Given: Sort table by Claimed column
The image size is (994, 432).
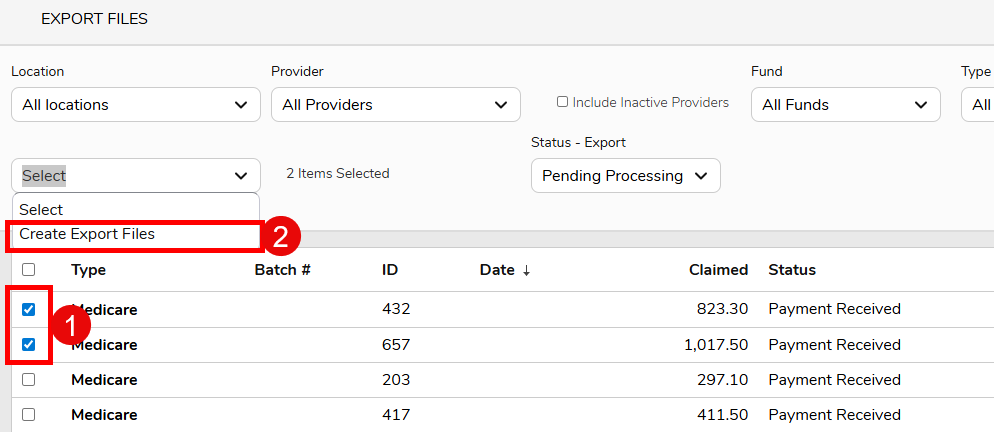Looking at the screenshot, I should (x=718, y=270).
